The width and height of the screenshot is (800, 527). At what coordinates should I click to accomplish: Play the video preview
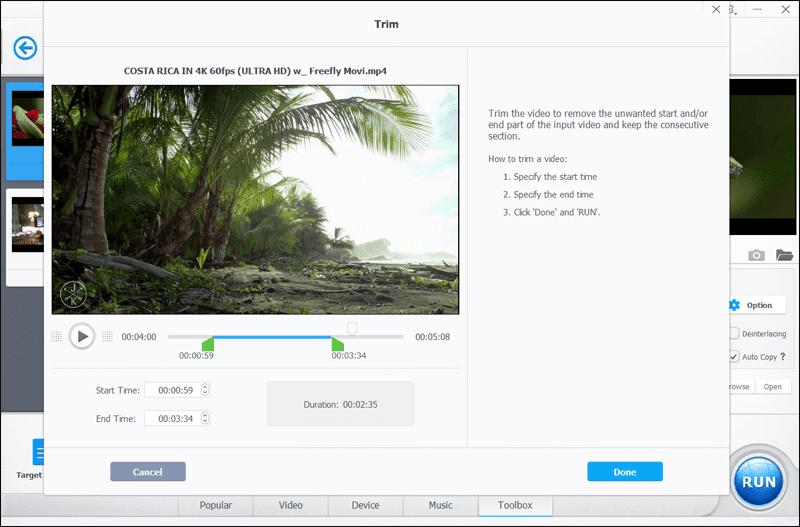tap(82, 336)
